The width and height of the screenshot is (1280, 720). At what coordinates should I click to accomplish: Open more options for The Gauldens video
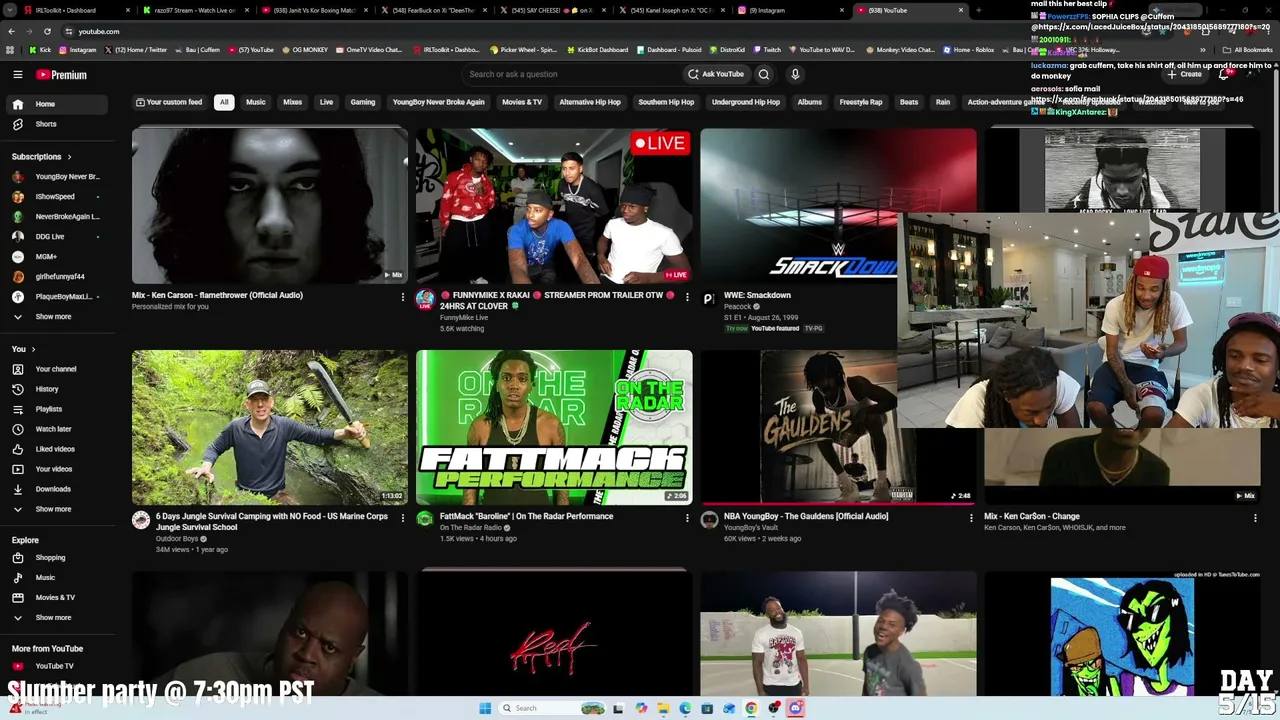971,518
